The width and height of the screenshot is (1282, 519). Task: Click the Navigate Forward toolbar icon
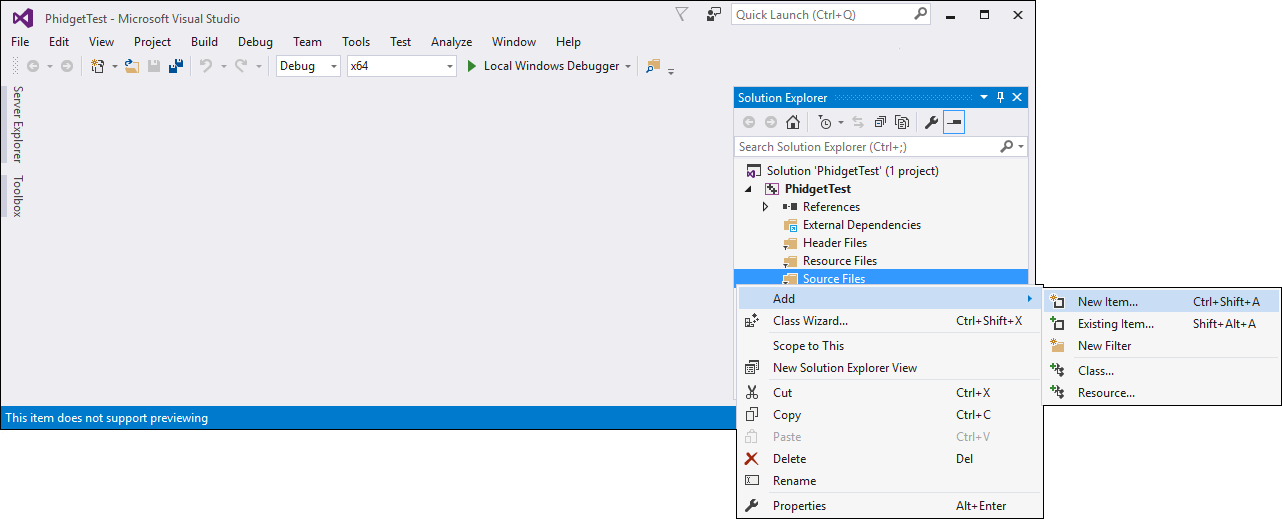point(67,66)
